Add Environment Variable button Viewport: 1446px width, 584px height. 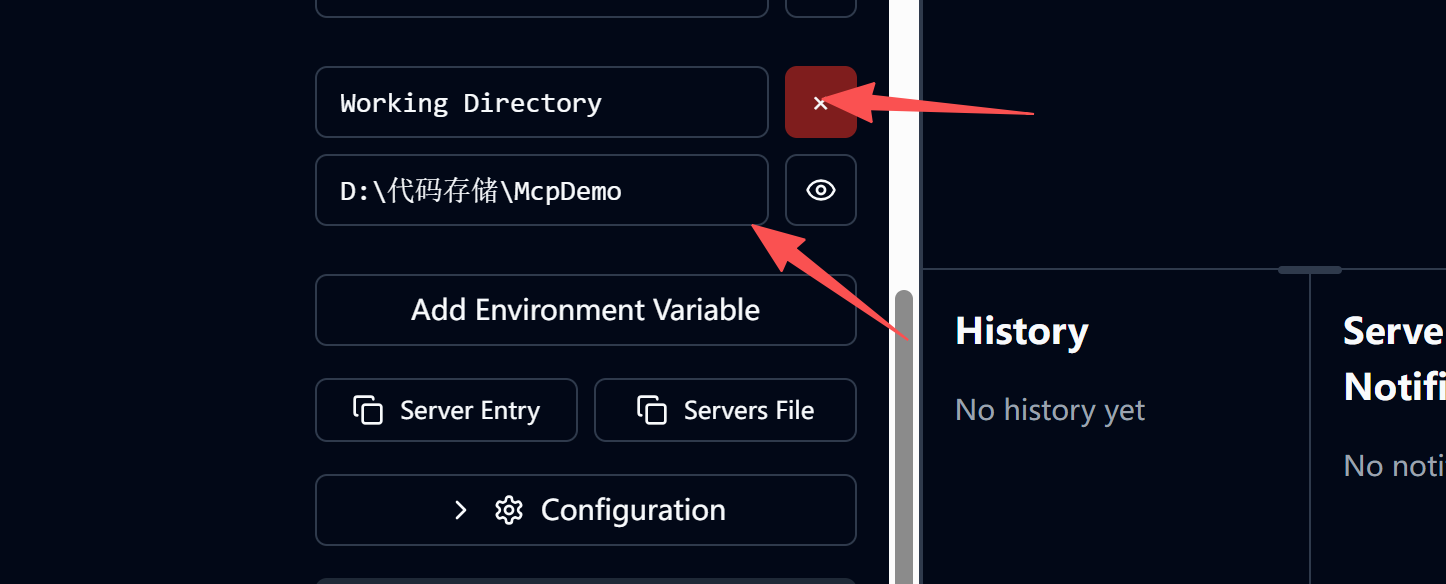coord(586,310)
